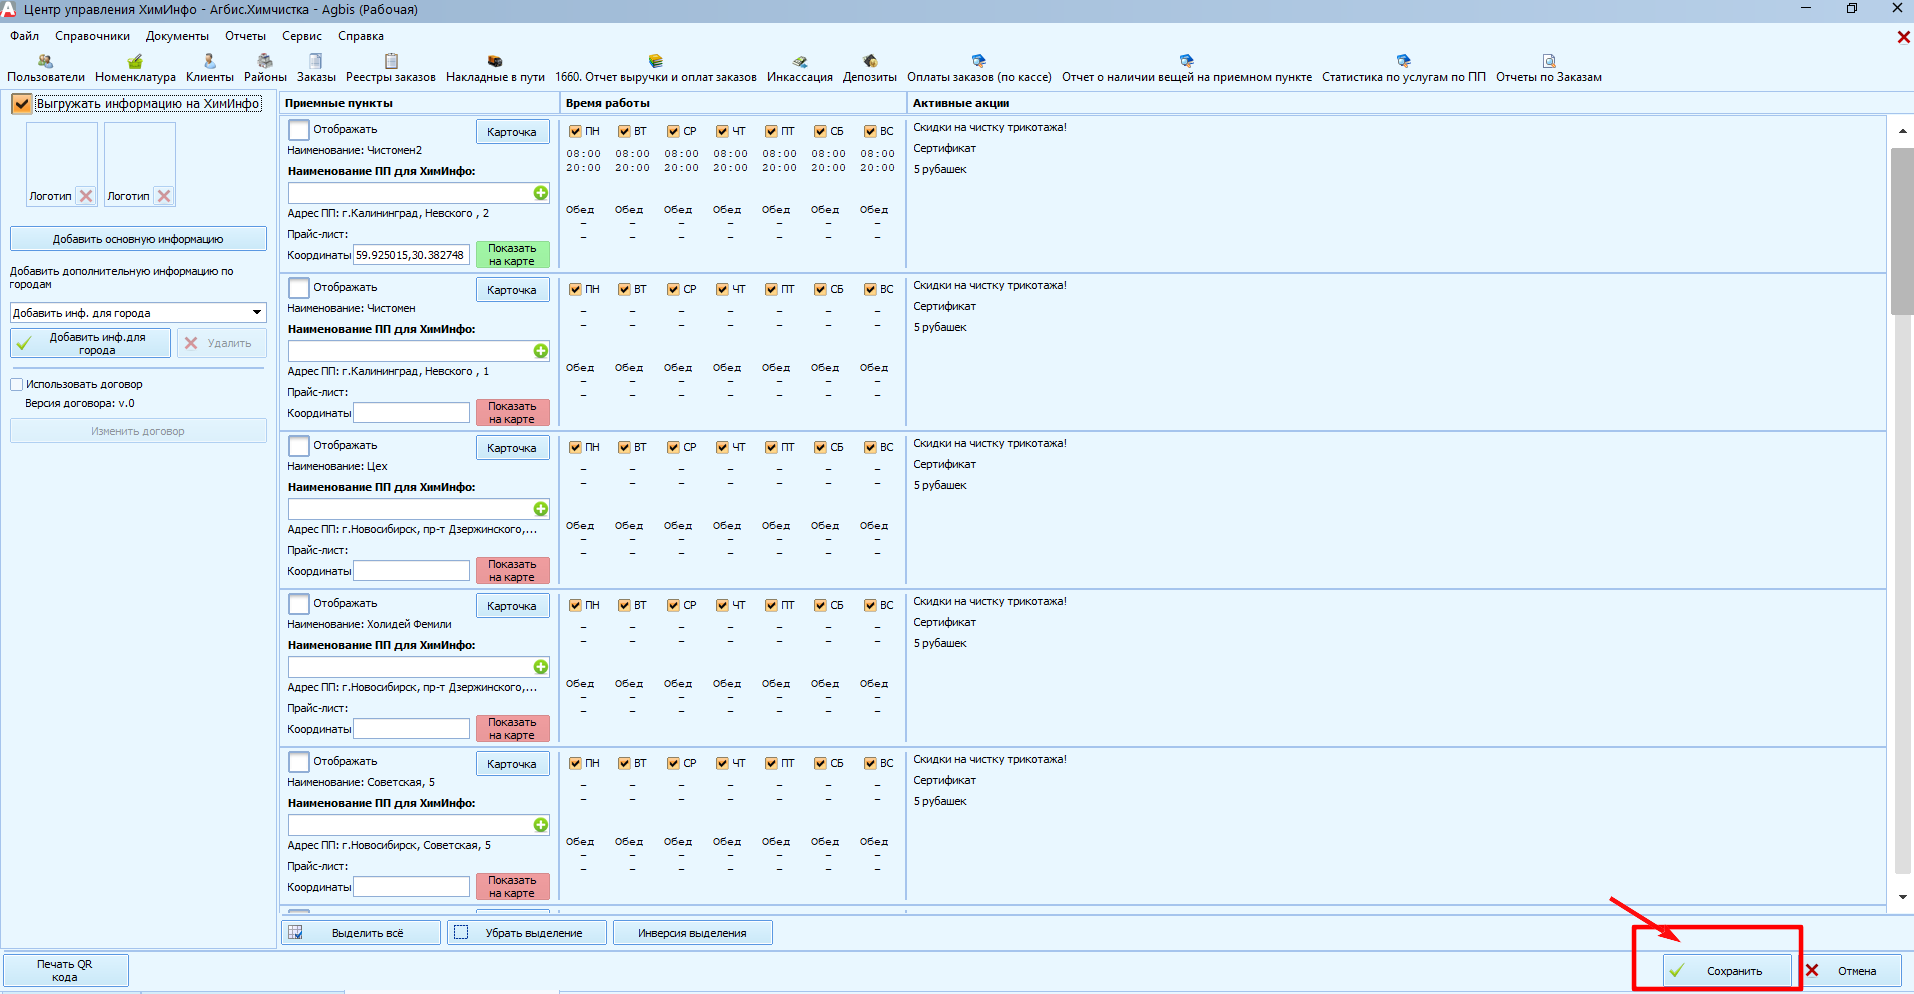Click the vertical scrollbar thumb of the list

[1902, 232]
